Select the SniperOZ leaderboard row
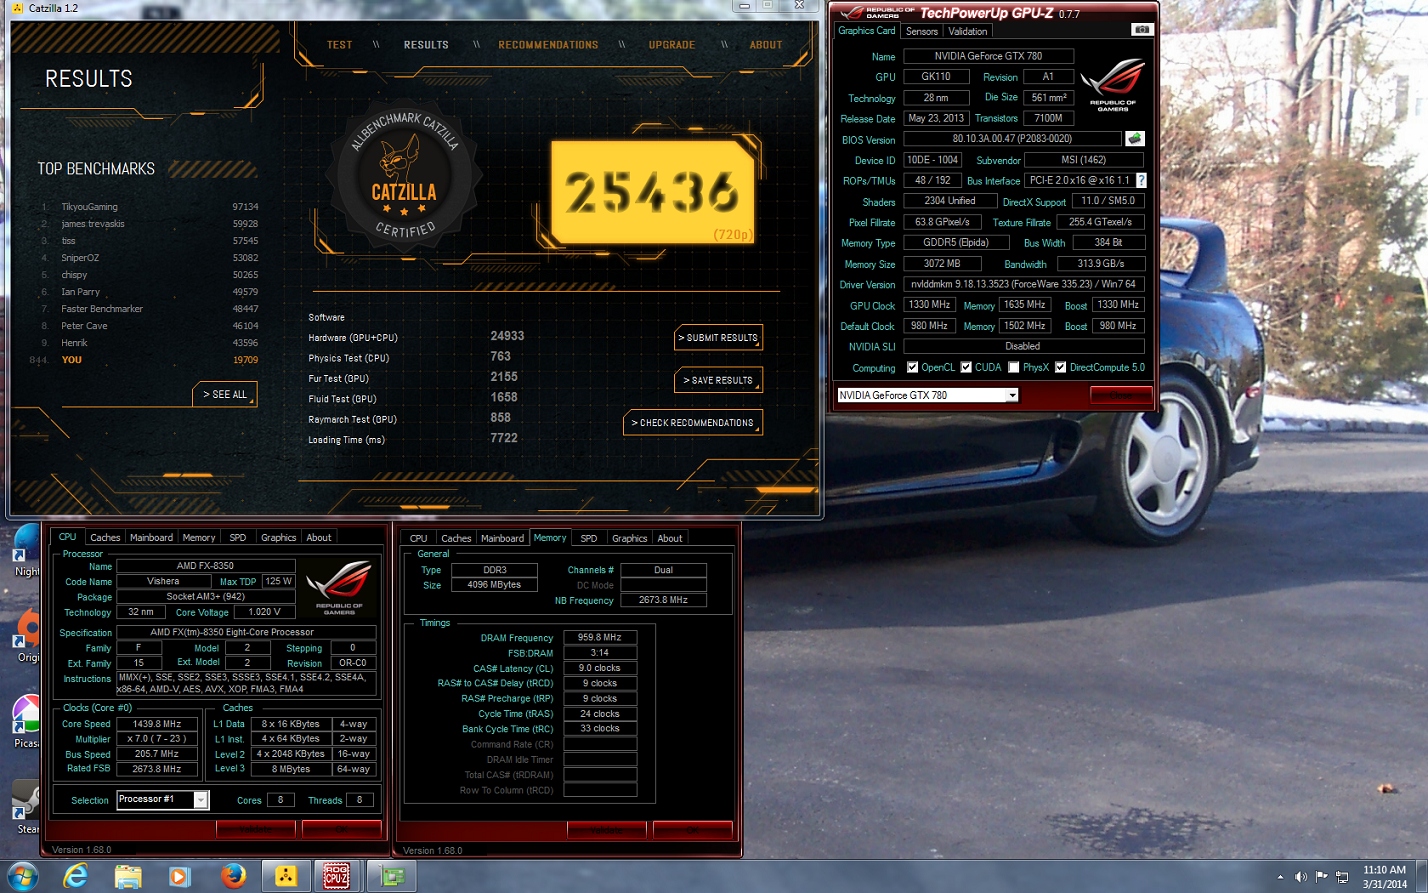Screen dimensions: 1428x893 pos(150,258)
